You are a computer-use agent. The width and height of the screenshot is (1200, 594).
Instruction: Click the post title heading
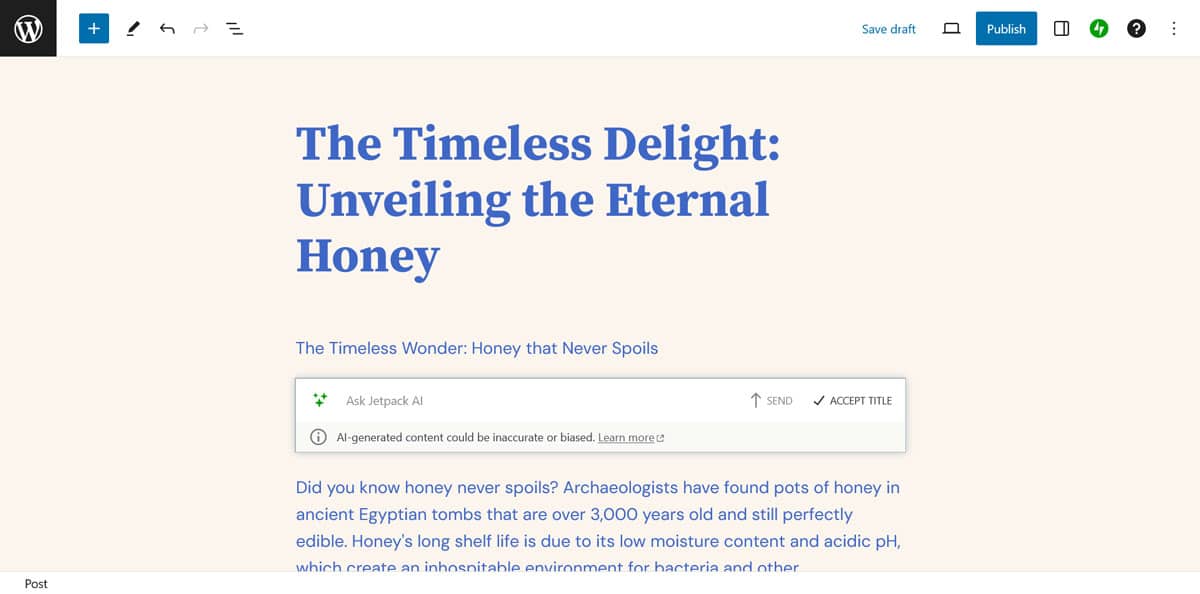pos(538,199)
